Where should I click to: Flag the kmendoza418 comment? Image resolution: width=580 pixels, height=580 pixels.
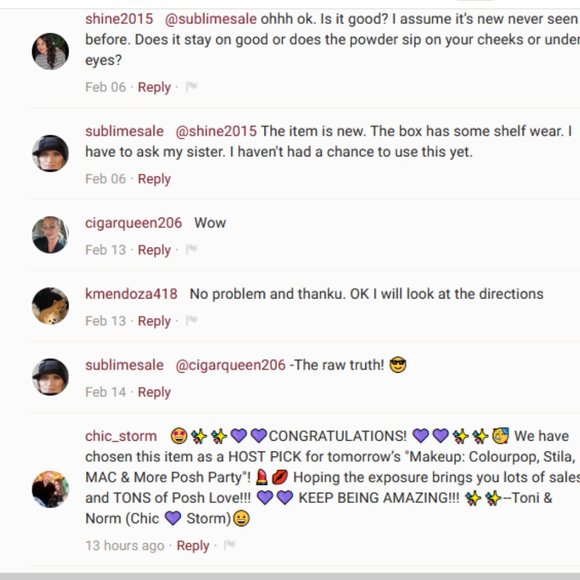click(191, 321)
